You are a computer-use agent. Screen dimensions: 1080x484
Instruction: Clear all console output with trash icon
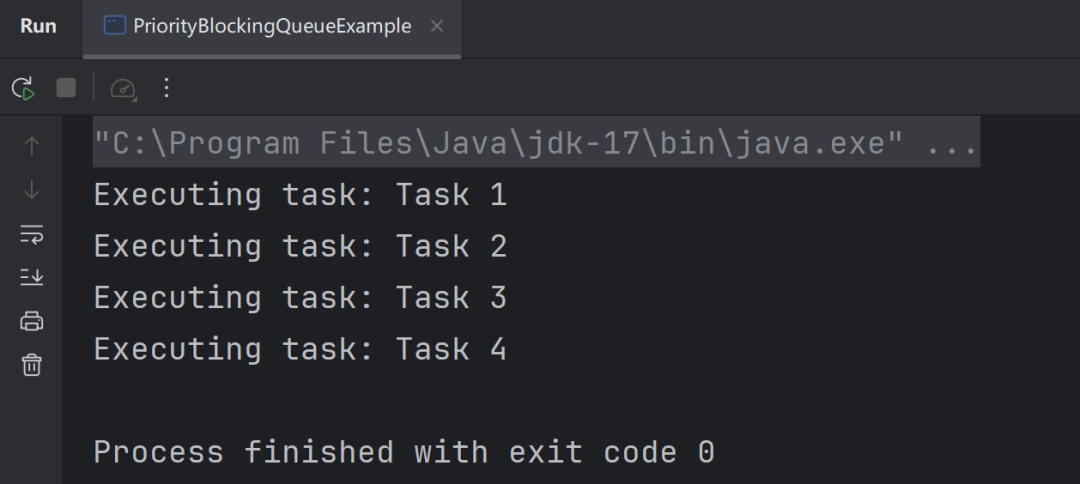coord(32,365)
